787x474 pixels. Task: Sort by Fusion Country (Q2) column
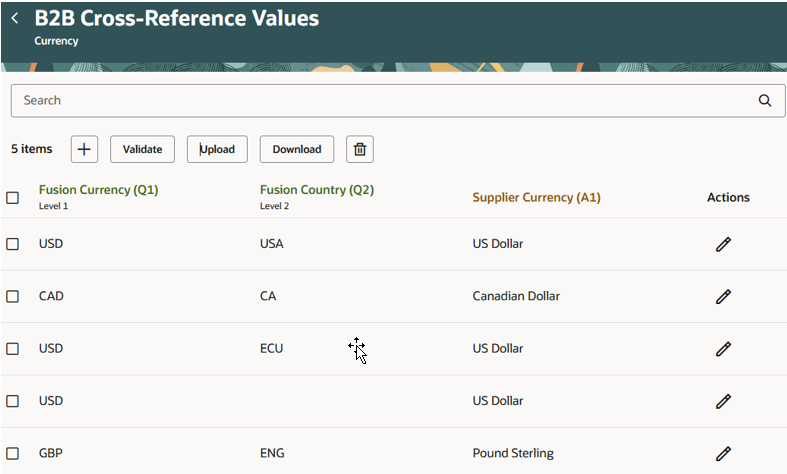click(316, 190)
